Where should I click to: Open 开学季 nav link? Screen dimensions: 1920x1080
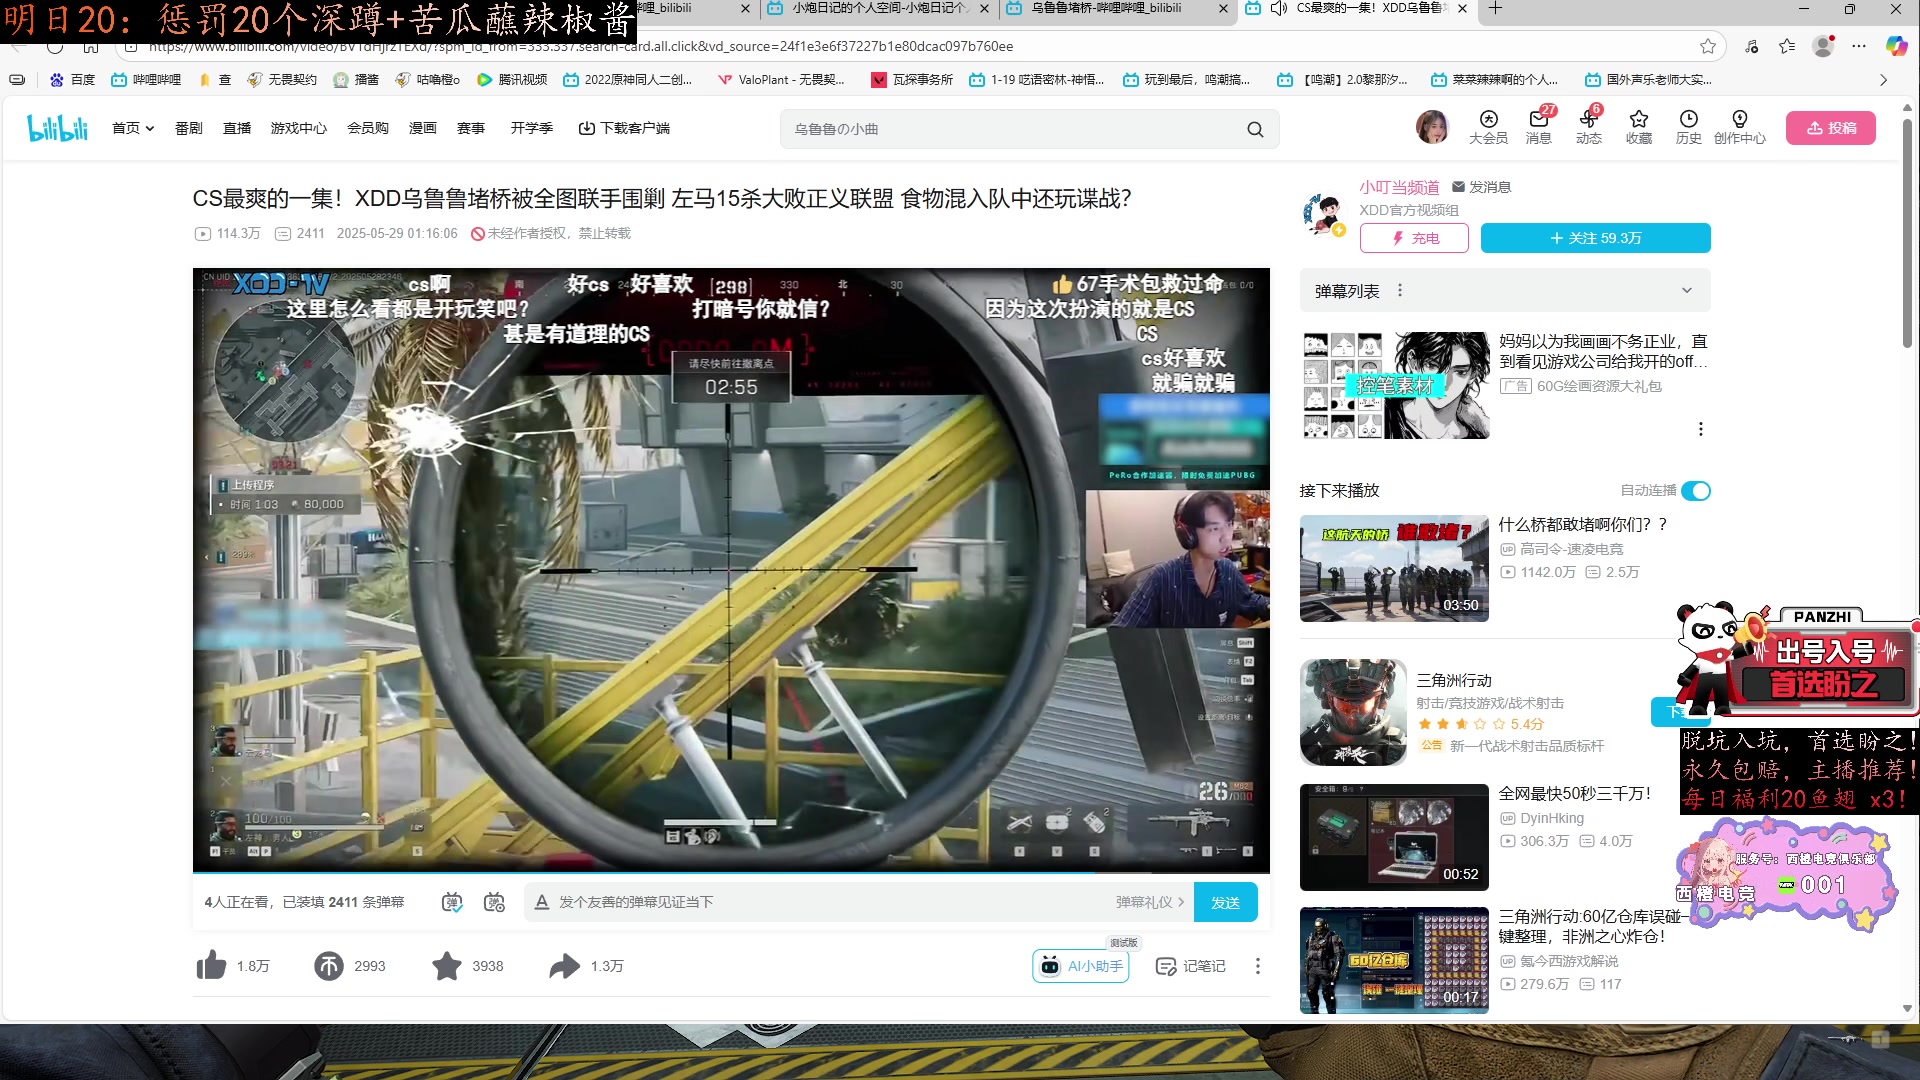pos(531,128)
